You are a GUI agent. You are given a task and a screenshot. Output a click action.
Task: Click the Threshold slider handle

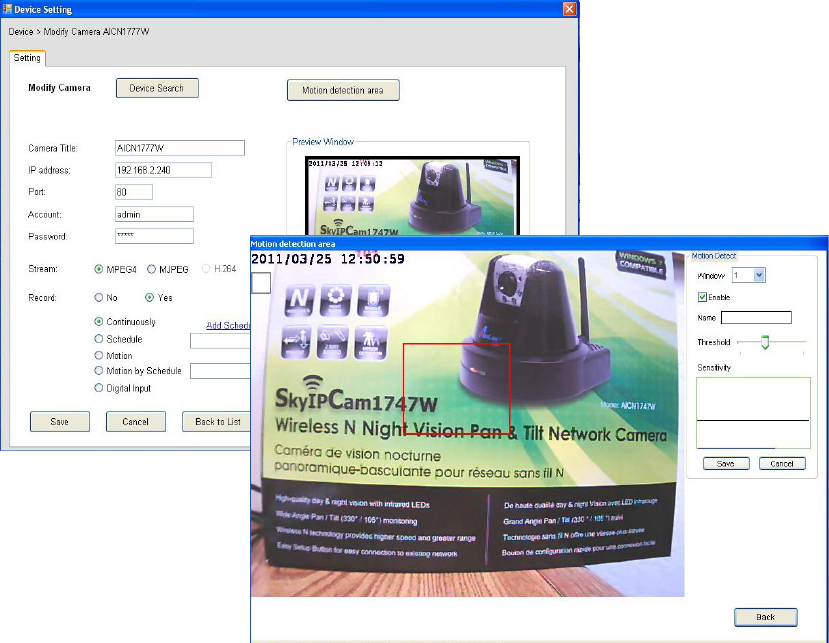[764, 342]
